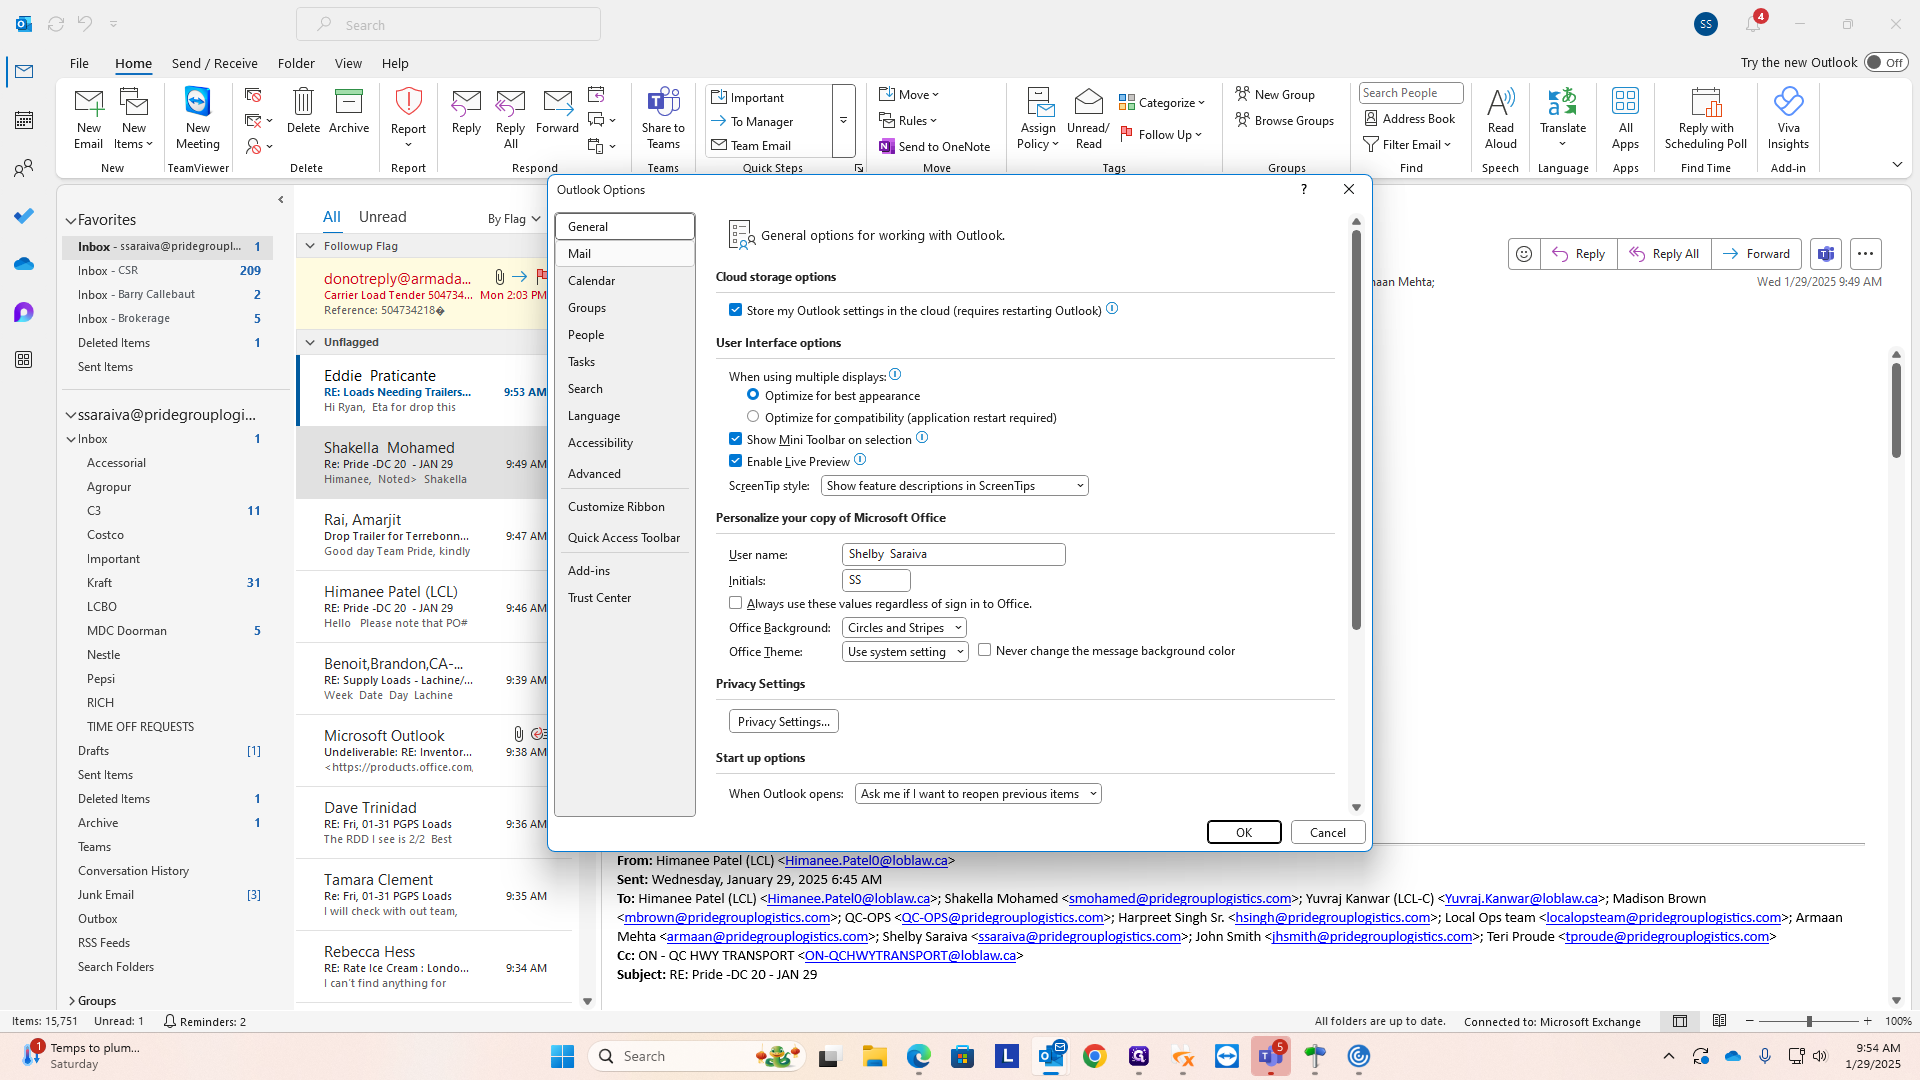Open Himanee.Patel0@loblaw.ca From link
Viewport: 1920px width, 1080px height.
[866, 860]
